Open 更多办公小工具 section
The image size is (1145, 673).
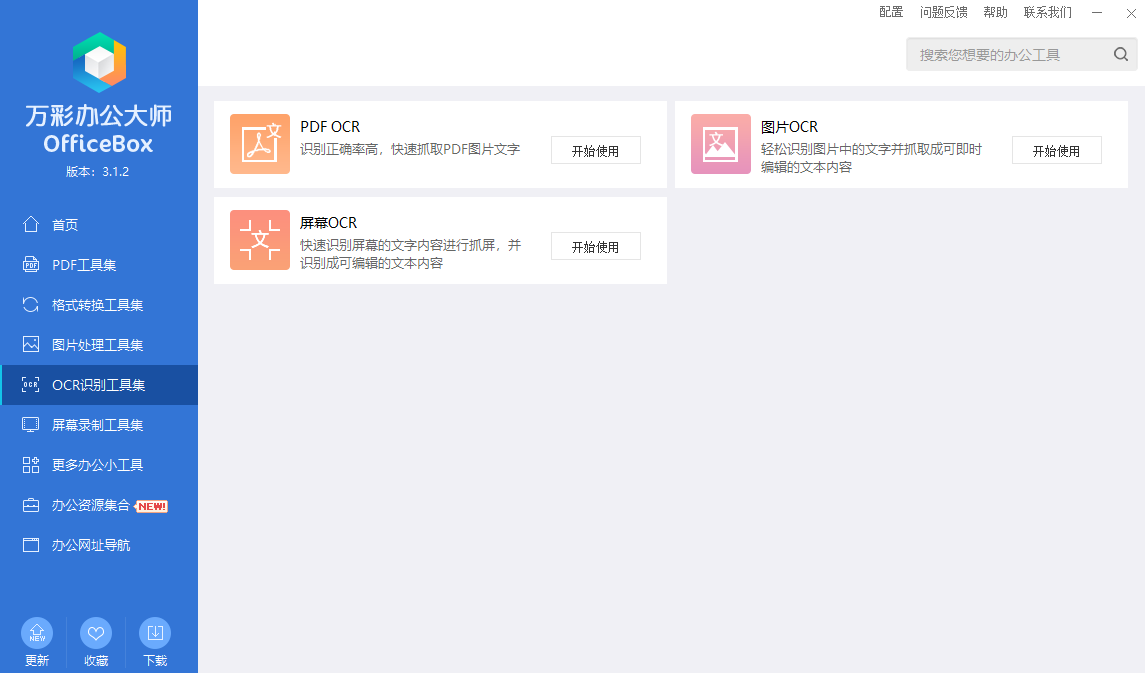[97, 465]
